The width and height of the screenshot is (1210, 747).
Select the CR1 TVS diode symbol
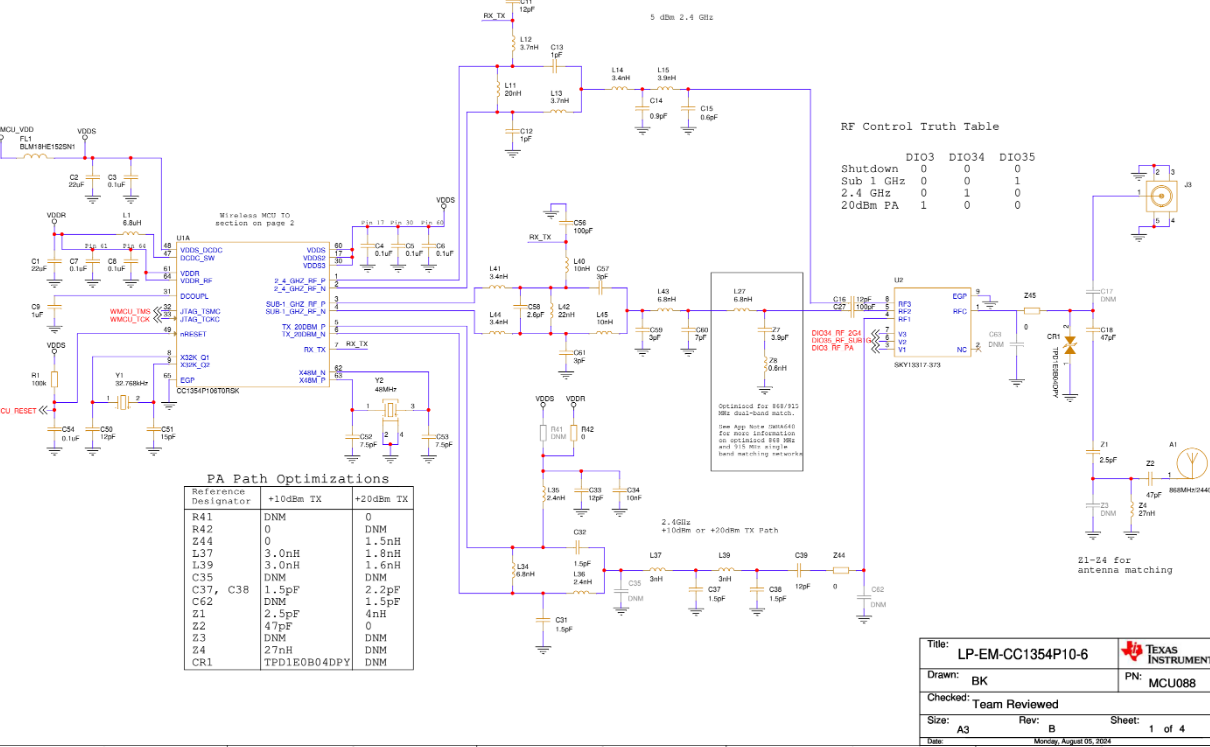tap(1069, 347)
